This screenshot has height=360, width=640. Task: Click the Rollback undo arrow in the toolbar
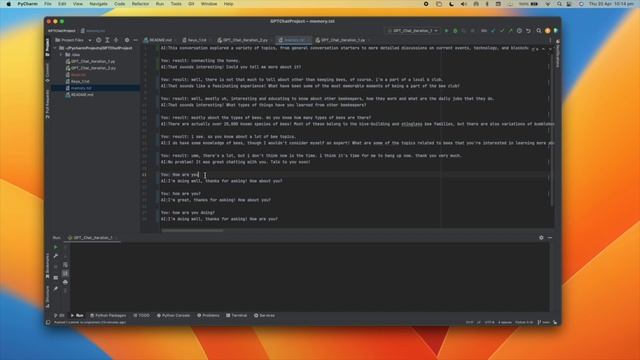[x=528, y=31]
